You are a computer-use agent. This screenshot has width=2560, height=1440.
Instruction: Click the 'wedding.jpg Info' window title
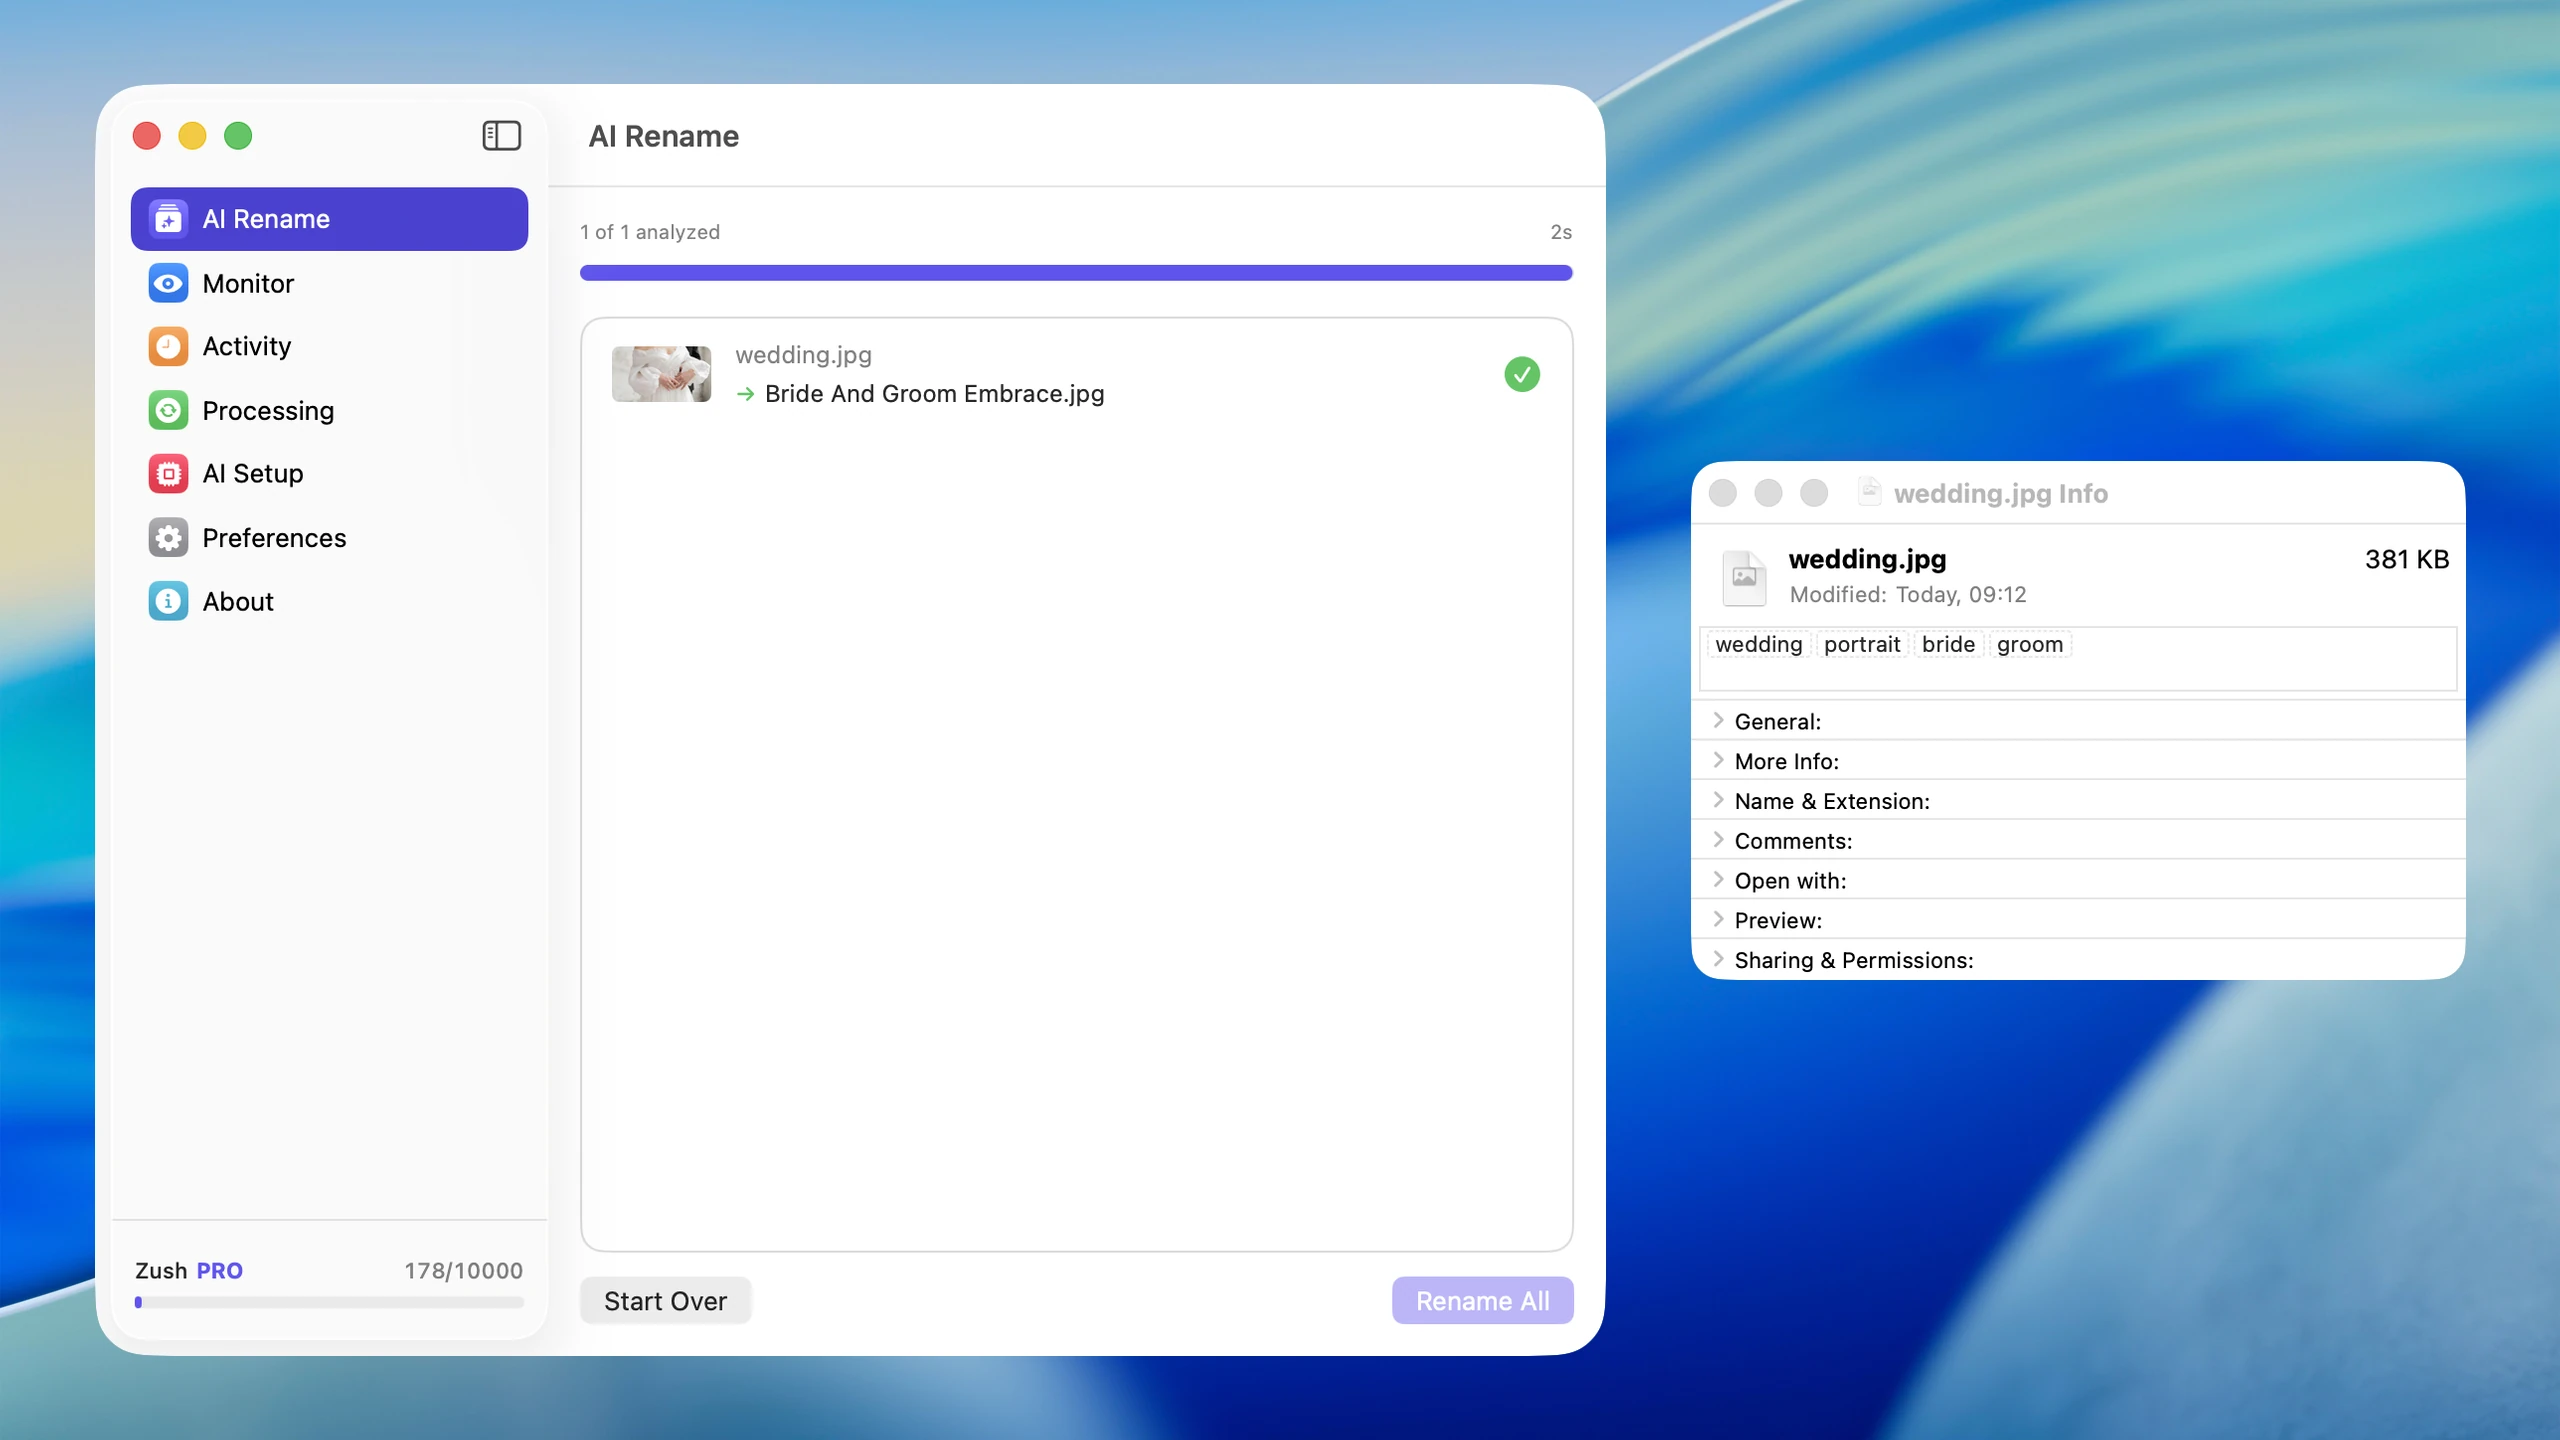pos(2000,493)
